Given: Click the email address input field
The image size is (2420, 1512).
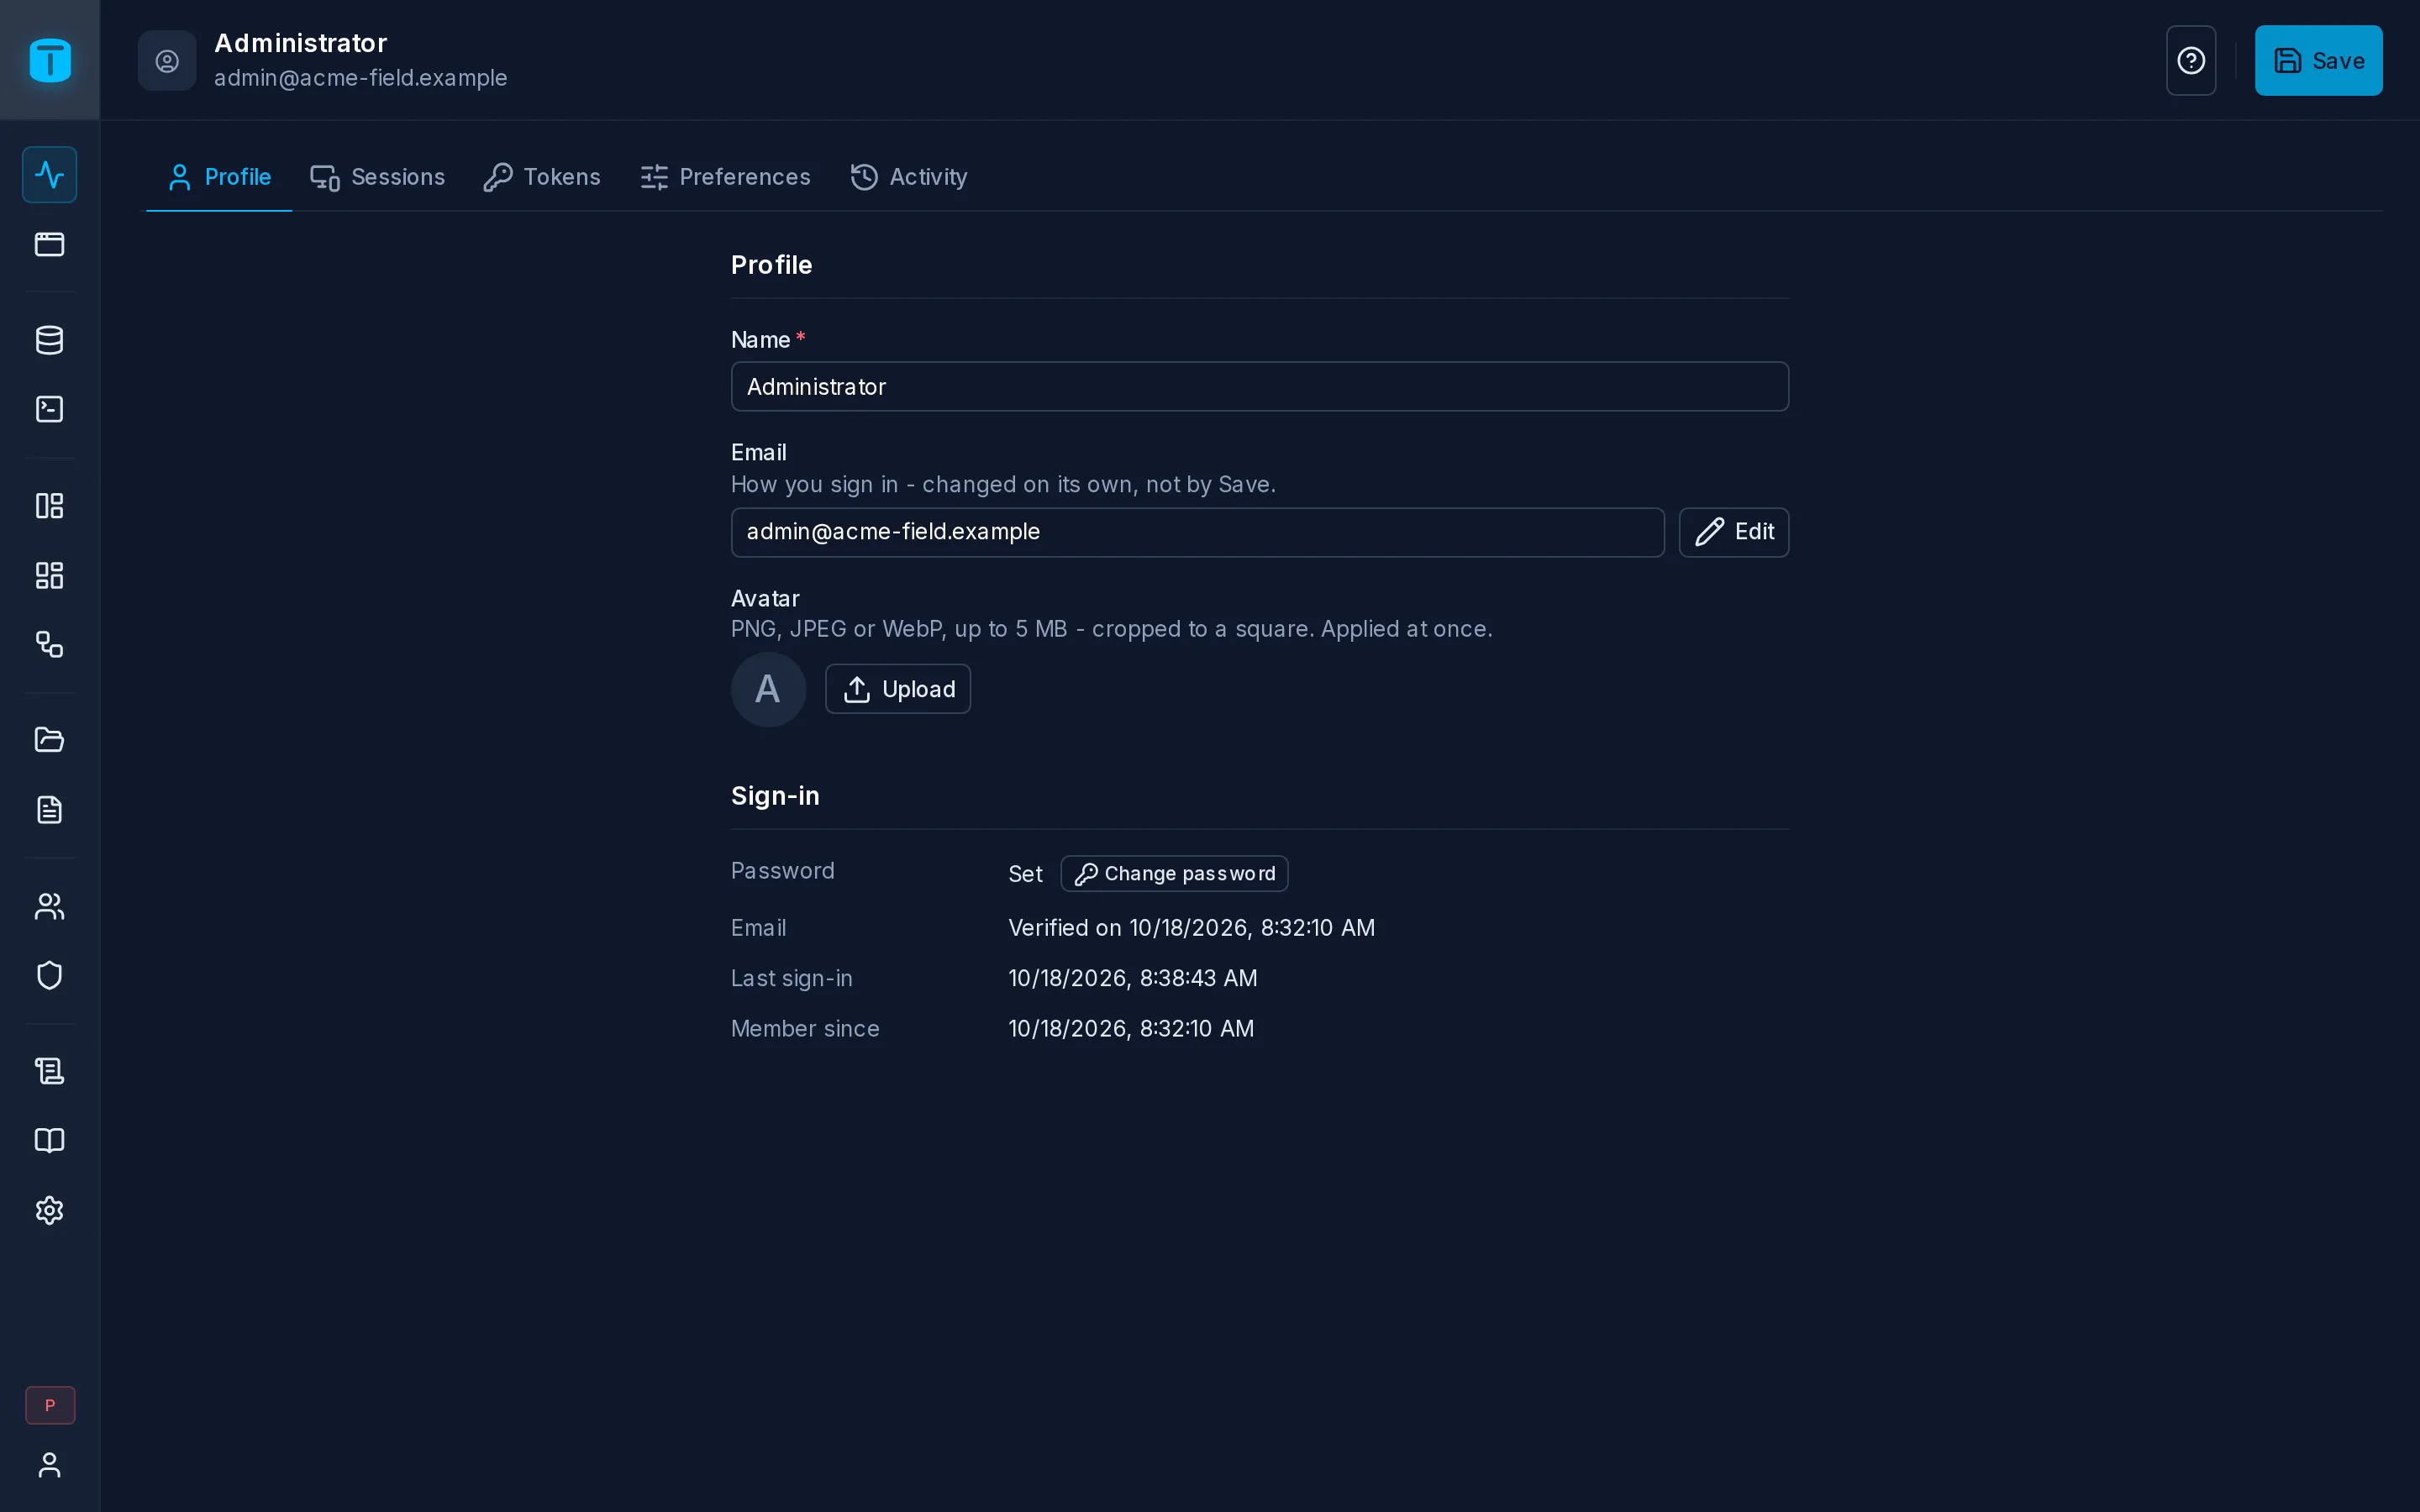Looking at the screenshot, I should tap(1197, 532).
